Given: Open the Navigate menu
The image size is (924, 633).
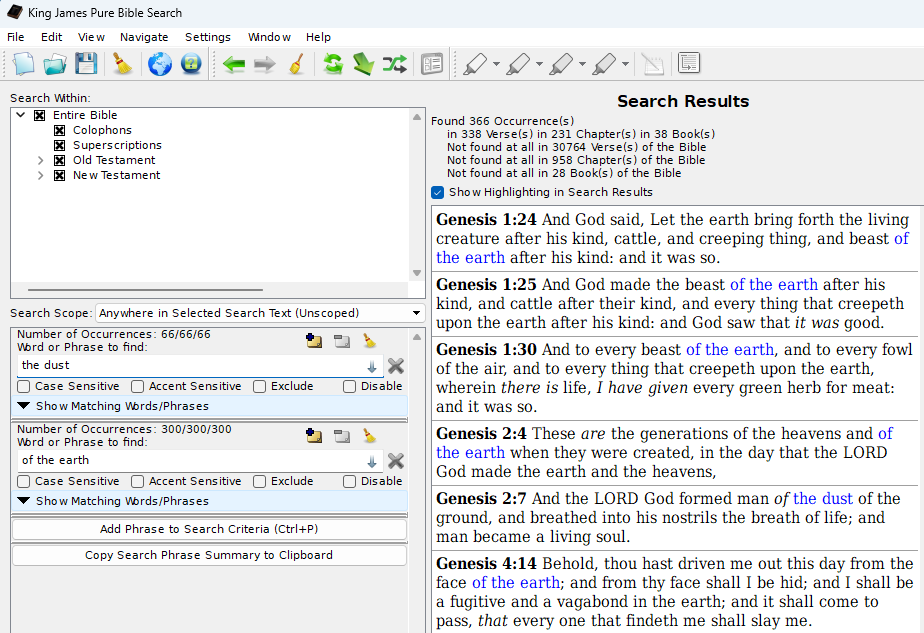Looking at the screenshot, I should click(144, 37).
